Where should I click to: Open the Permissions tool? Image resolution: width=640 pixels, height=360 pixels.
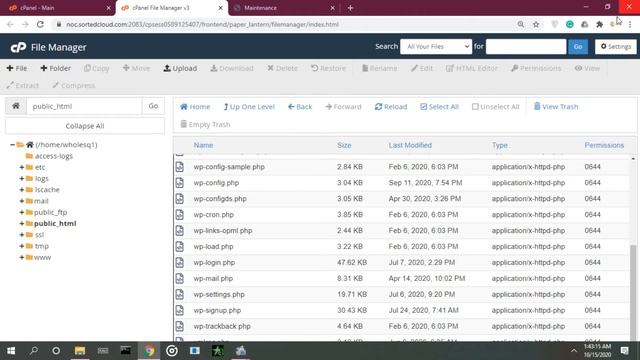click(536, 68)
